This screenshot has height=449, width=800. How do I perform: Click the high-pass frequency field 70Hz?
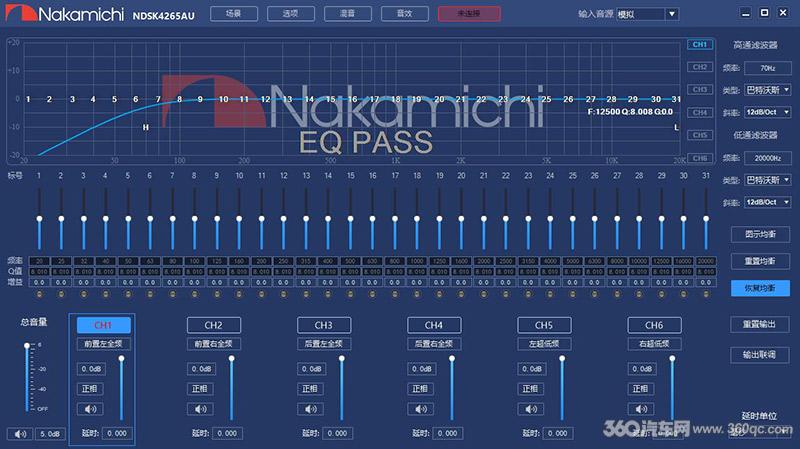click(x=768, y=68)
